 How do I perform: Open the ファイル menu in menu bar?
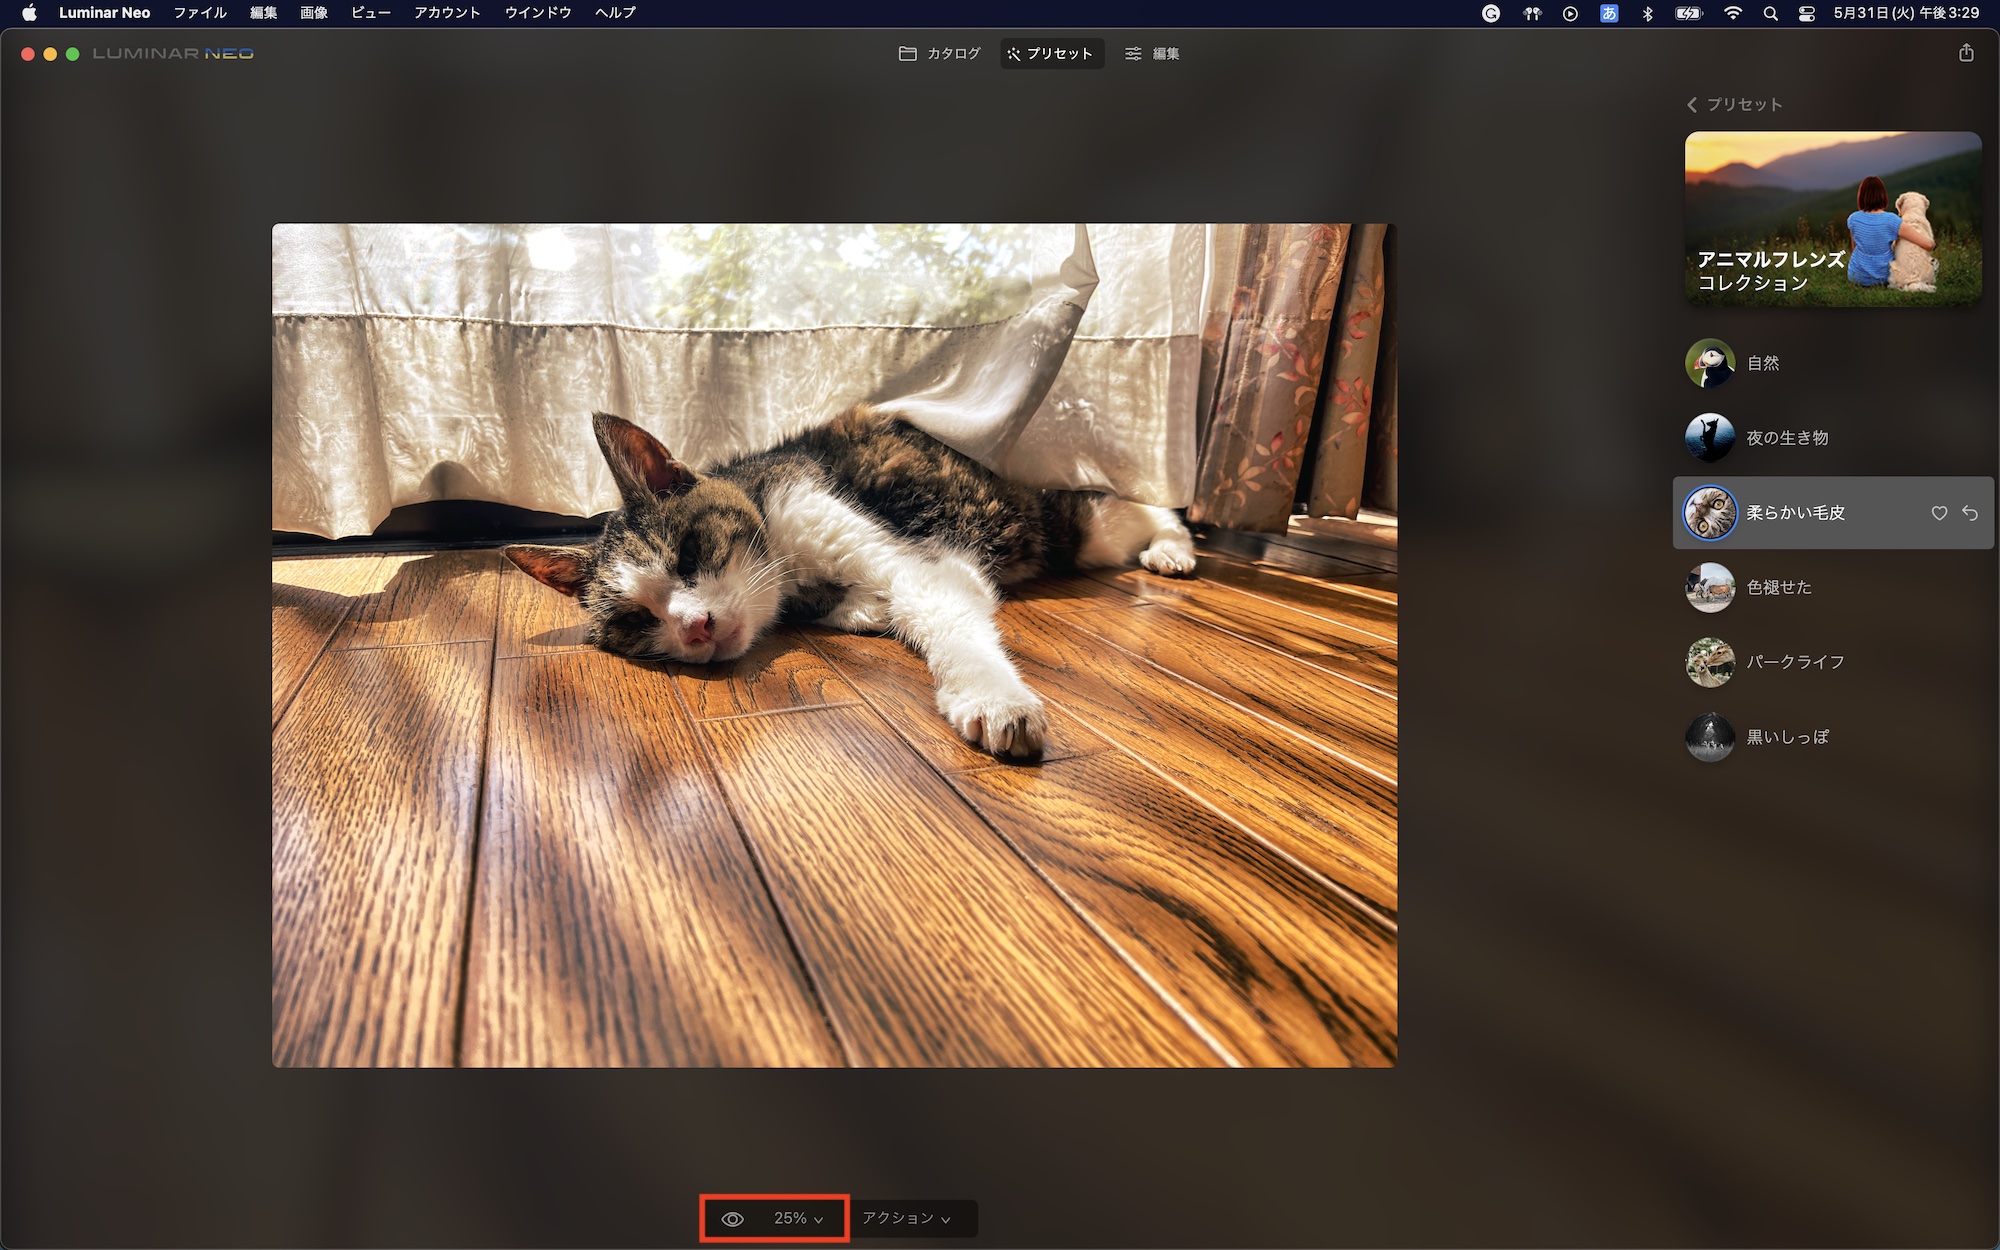tap(200, 13)
